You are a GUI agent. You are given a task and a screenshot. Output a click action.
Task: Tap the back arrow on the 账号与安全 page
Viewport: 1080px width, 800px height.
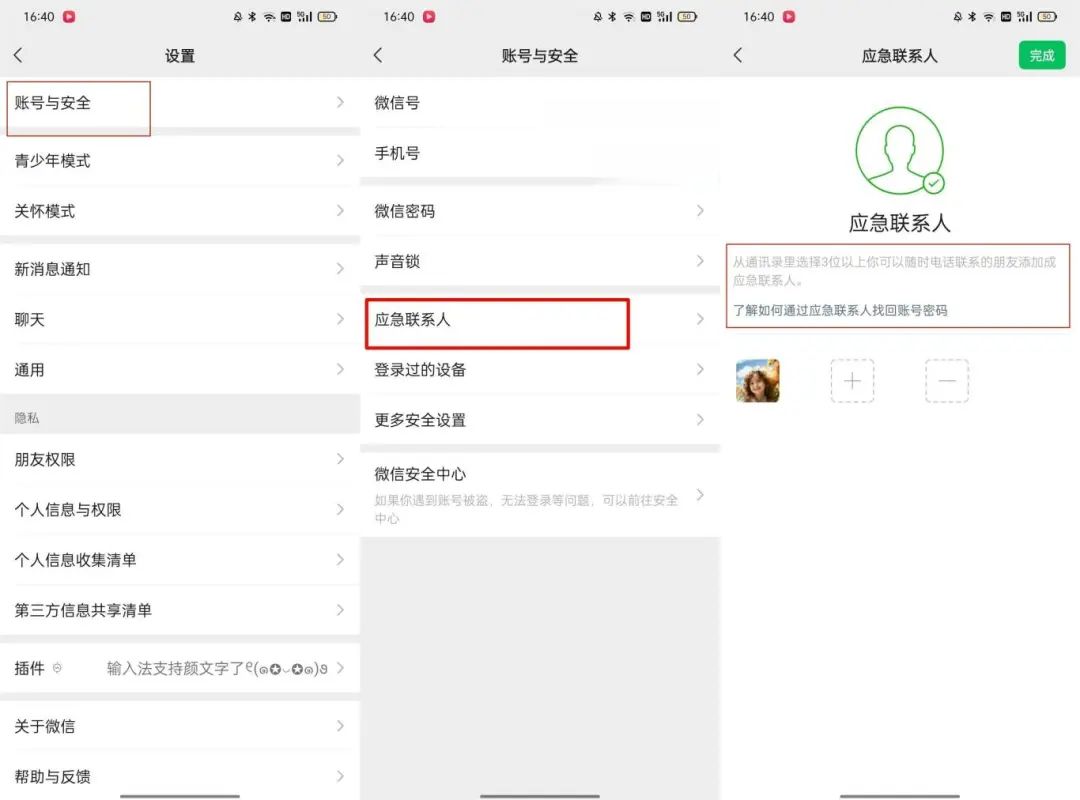(378, 56)
